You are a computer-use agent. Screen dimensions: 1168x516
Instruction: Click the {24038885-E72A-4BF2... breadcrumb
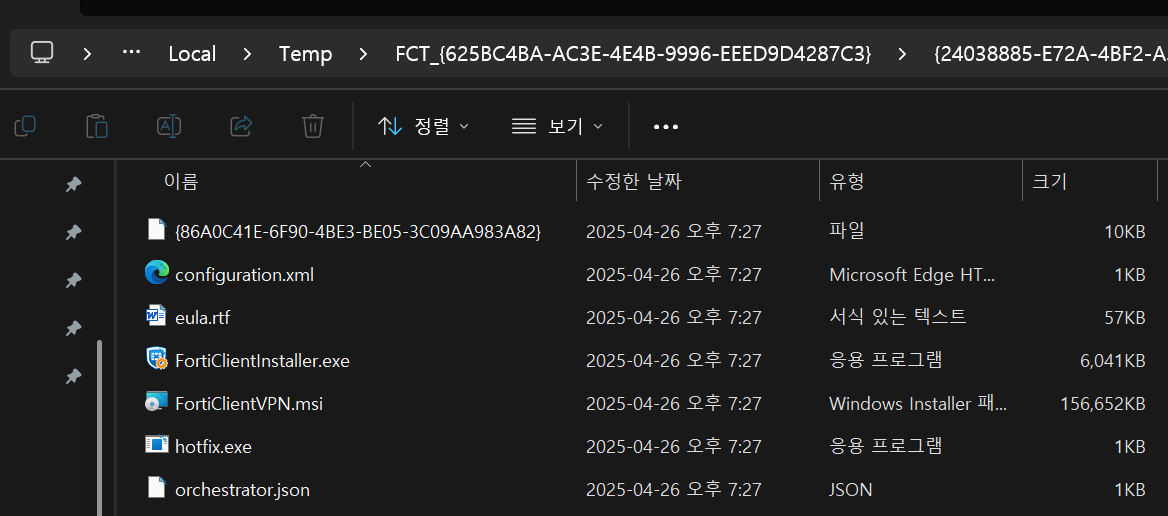tap(1050, 54)
